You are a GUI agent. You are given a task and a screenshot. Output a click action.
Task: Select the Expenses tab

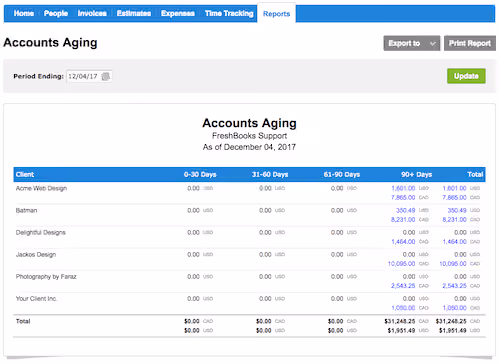click(178, 13)
